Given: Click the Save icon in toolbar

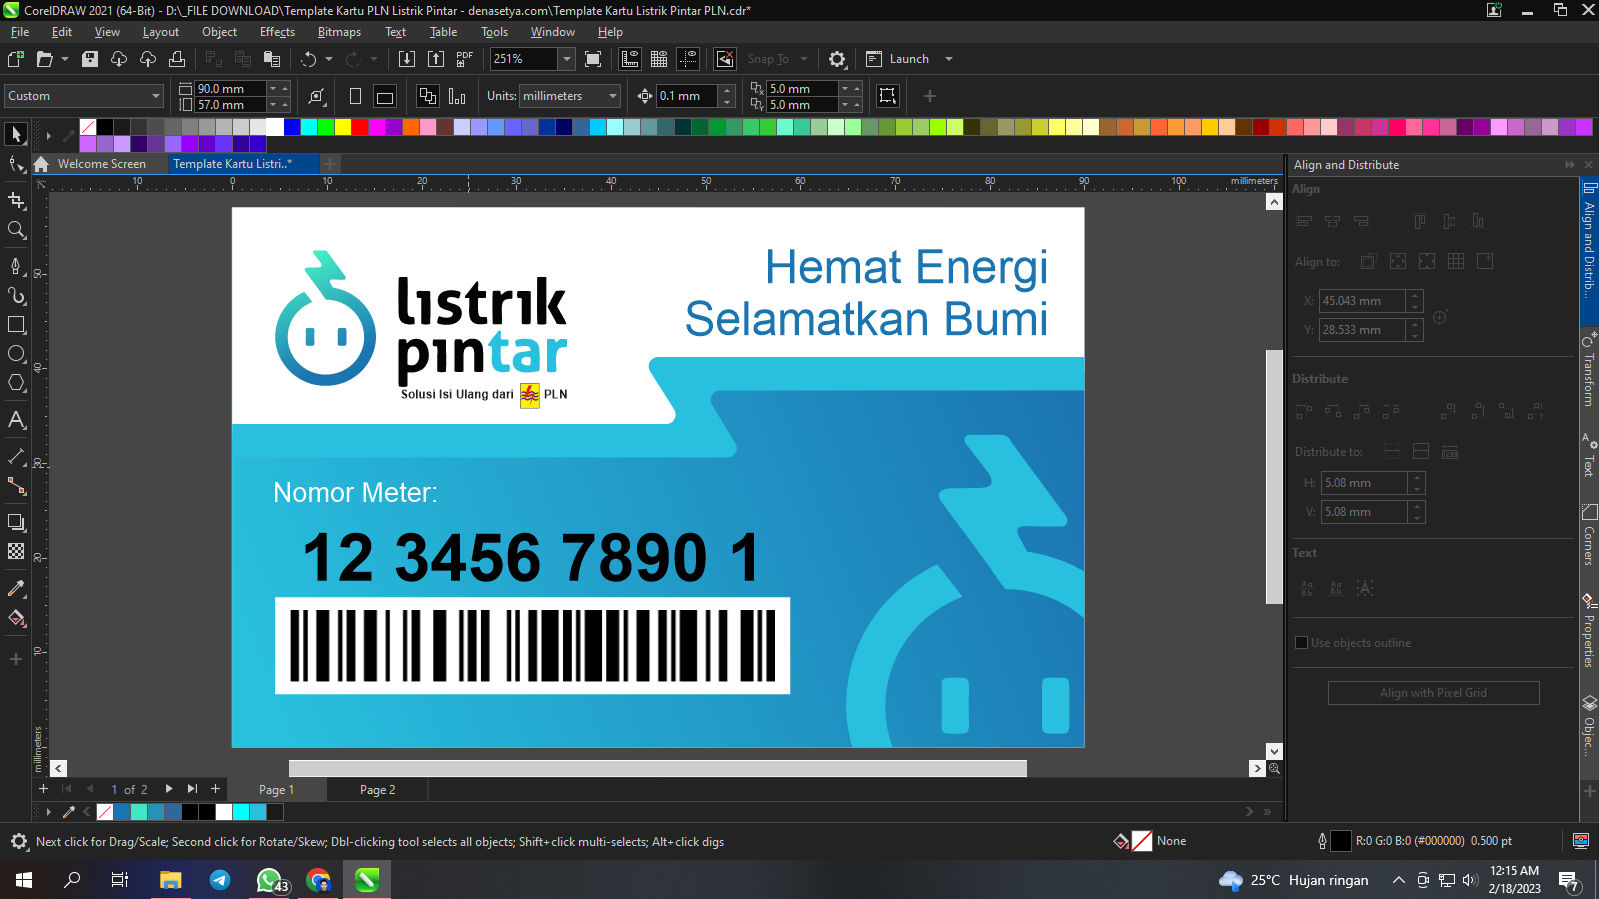Looking at the screenshot, I should 90,59.
